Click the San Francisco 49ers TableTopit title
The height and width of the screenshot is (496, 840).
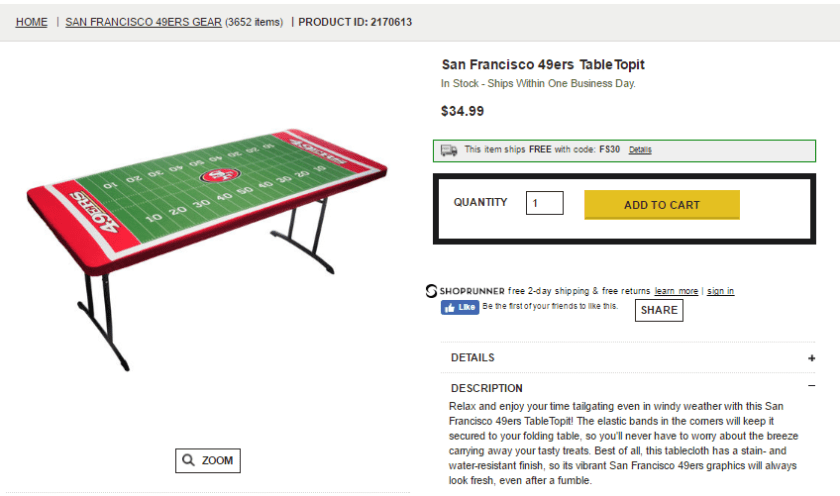(543, 65)
